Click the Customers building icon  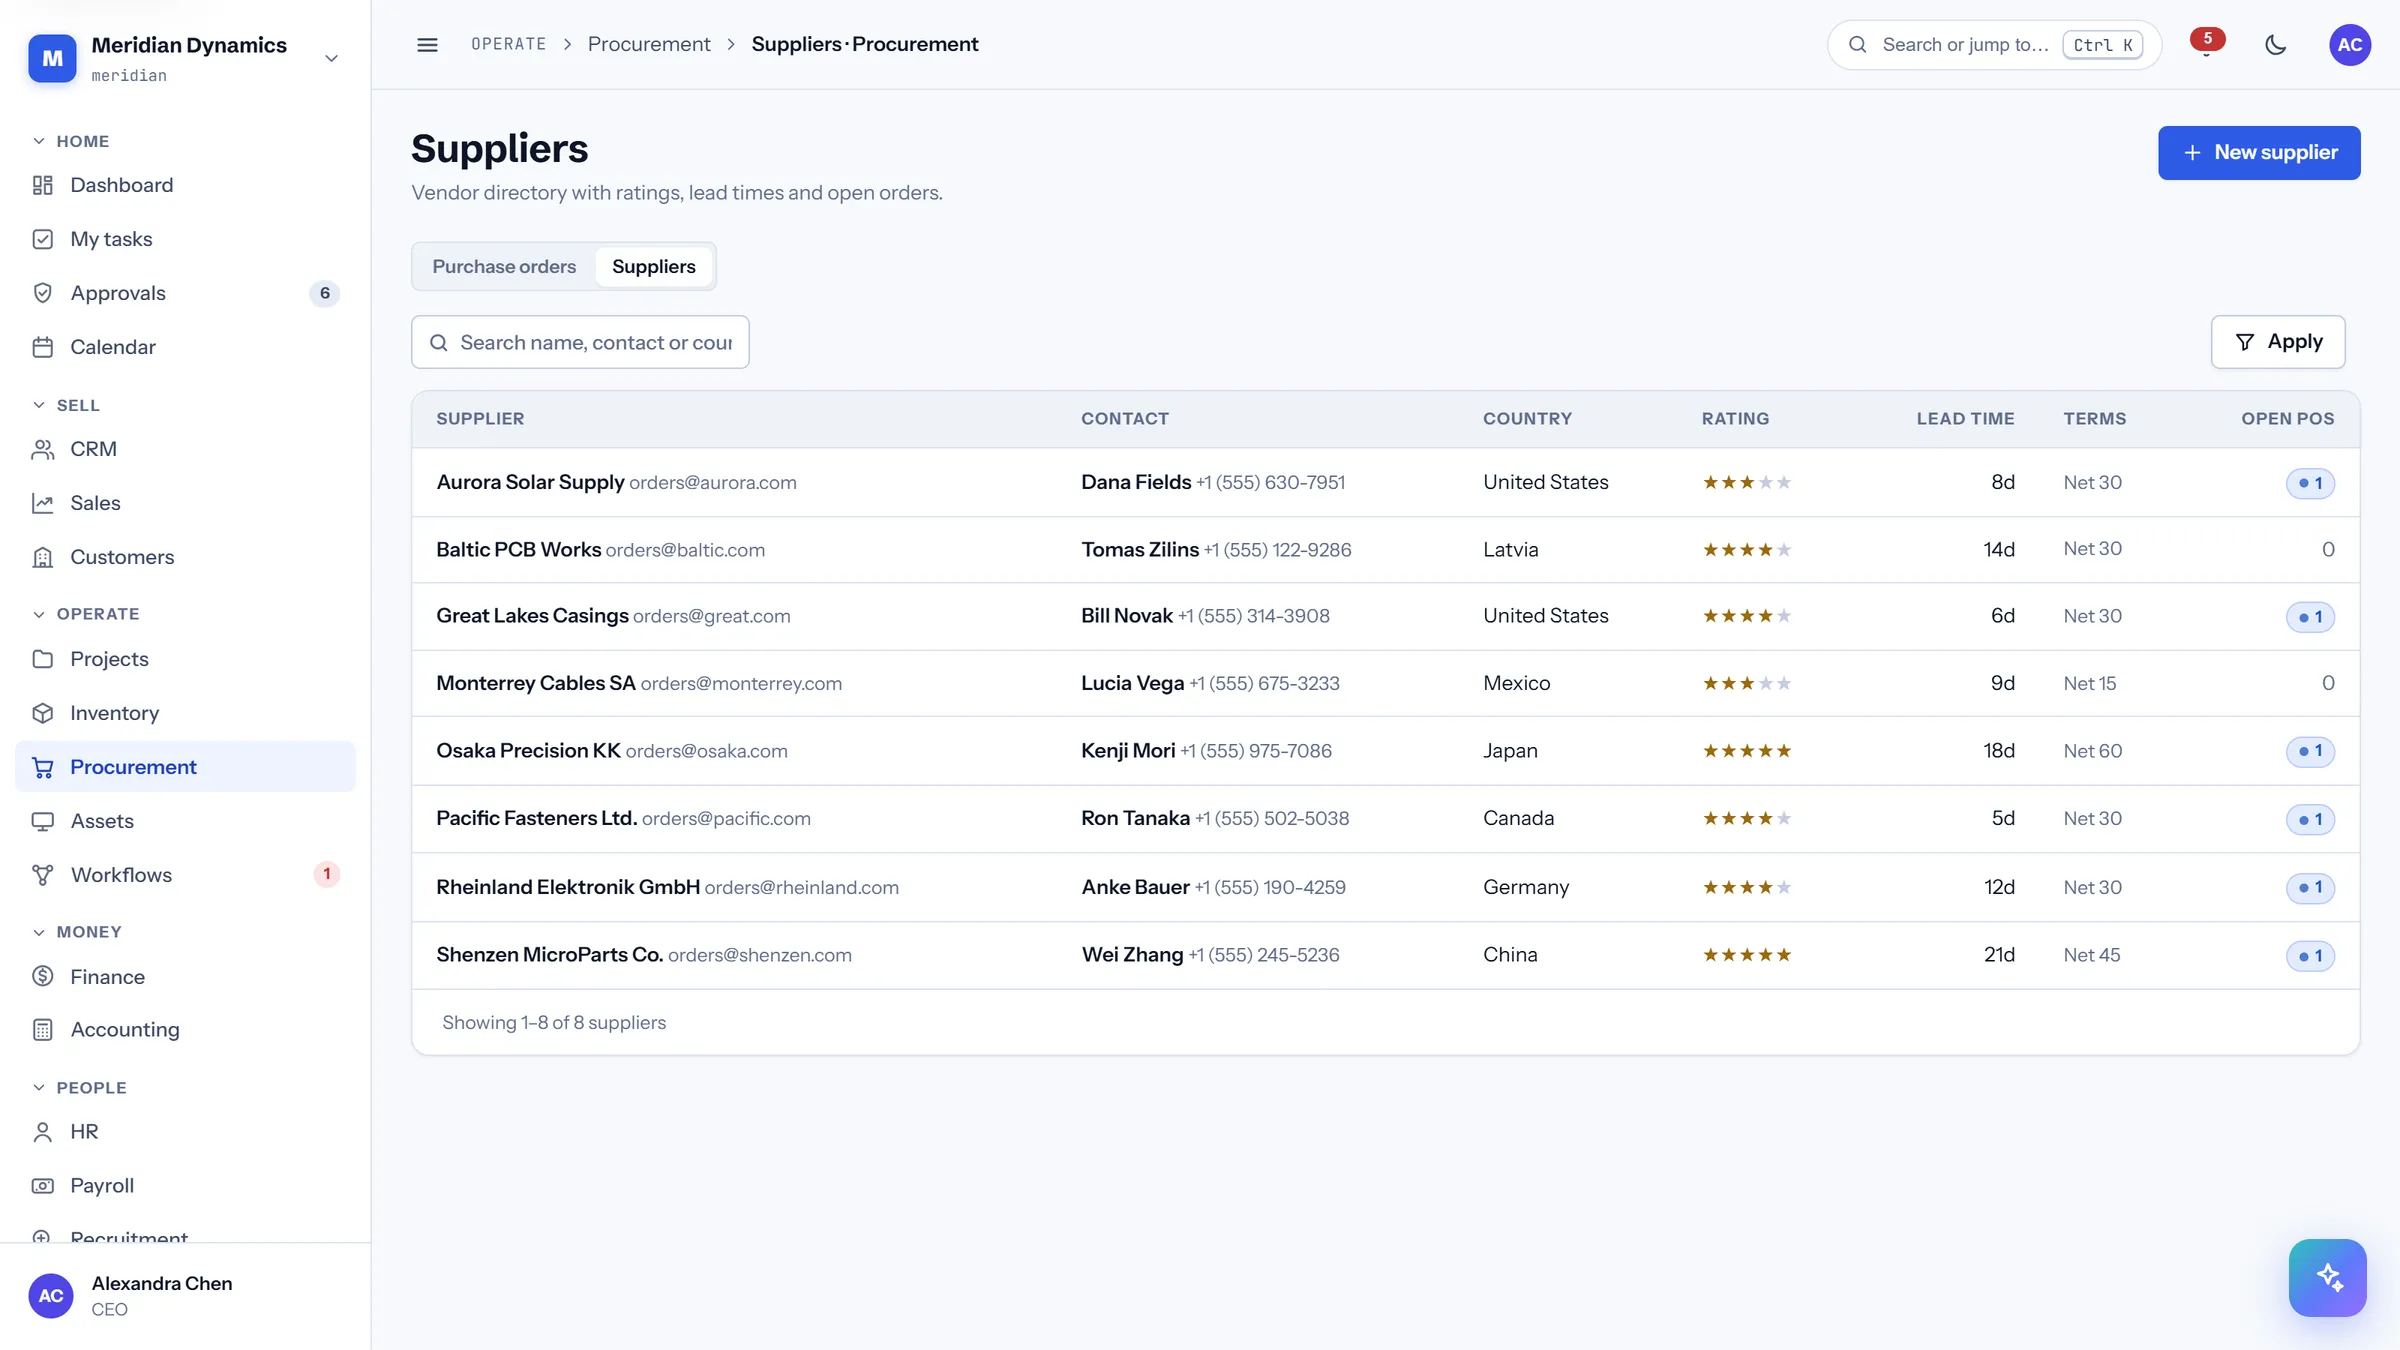coord(42,557)
